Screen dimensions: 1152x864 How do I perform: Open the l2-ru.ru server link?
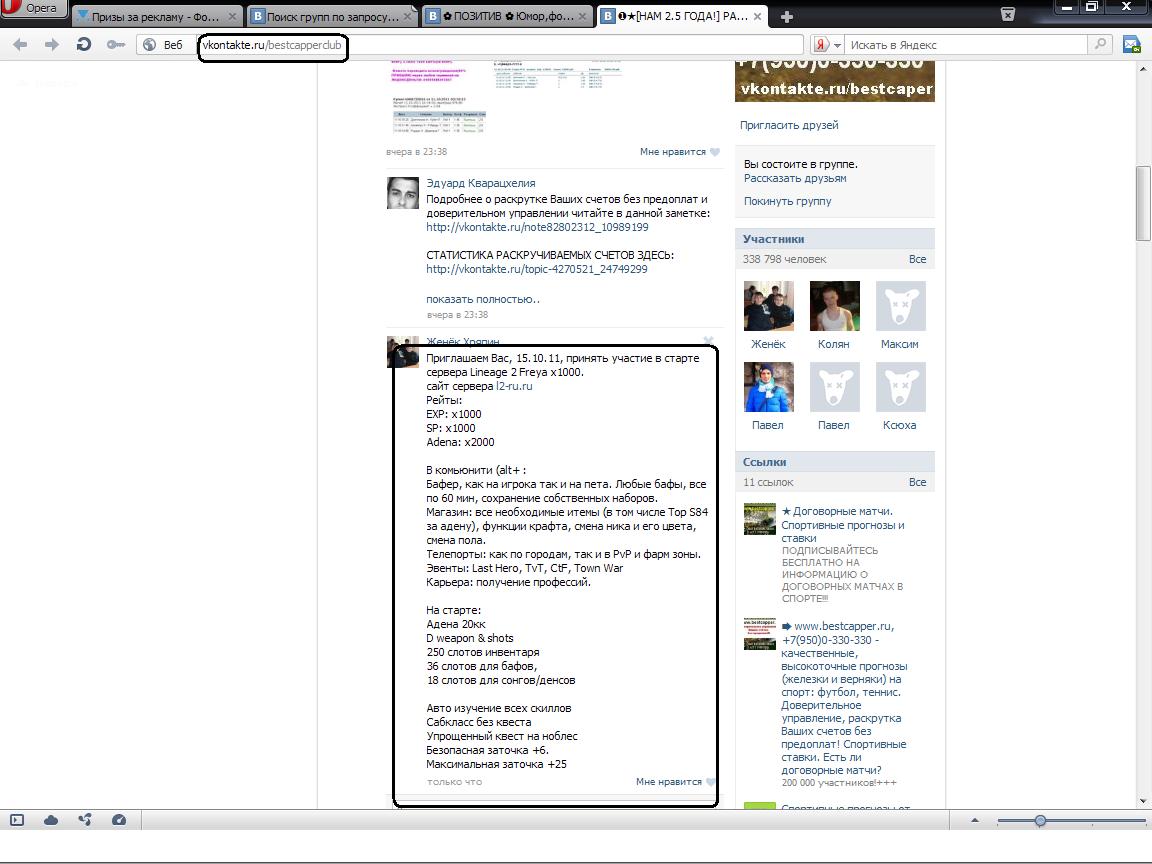coord(514,386)
